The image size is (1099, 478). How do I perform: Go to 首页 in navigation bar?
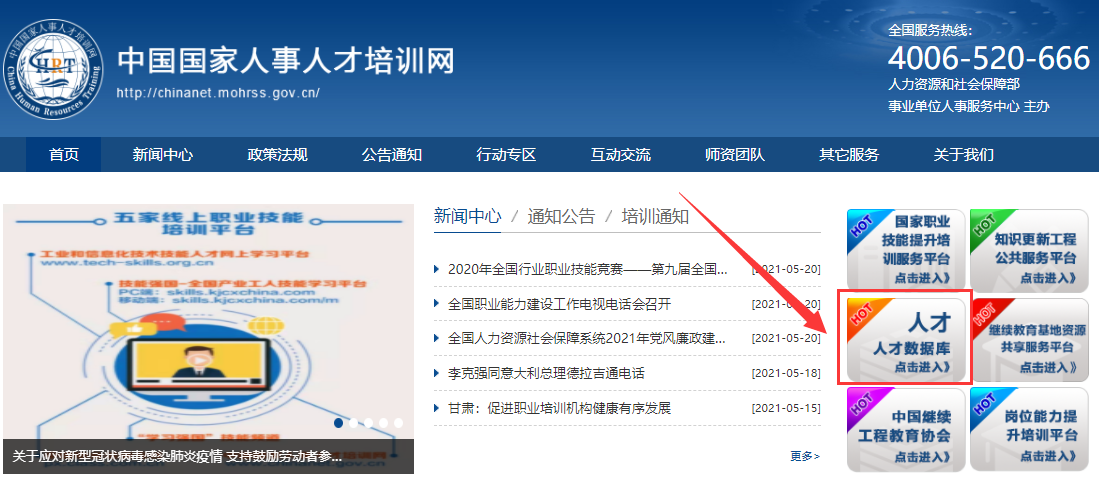pyautogui.click(x=64, y=155)
